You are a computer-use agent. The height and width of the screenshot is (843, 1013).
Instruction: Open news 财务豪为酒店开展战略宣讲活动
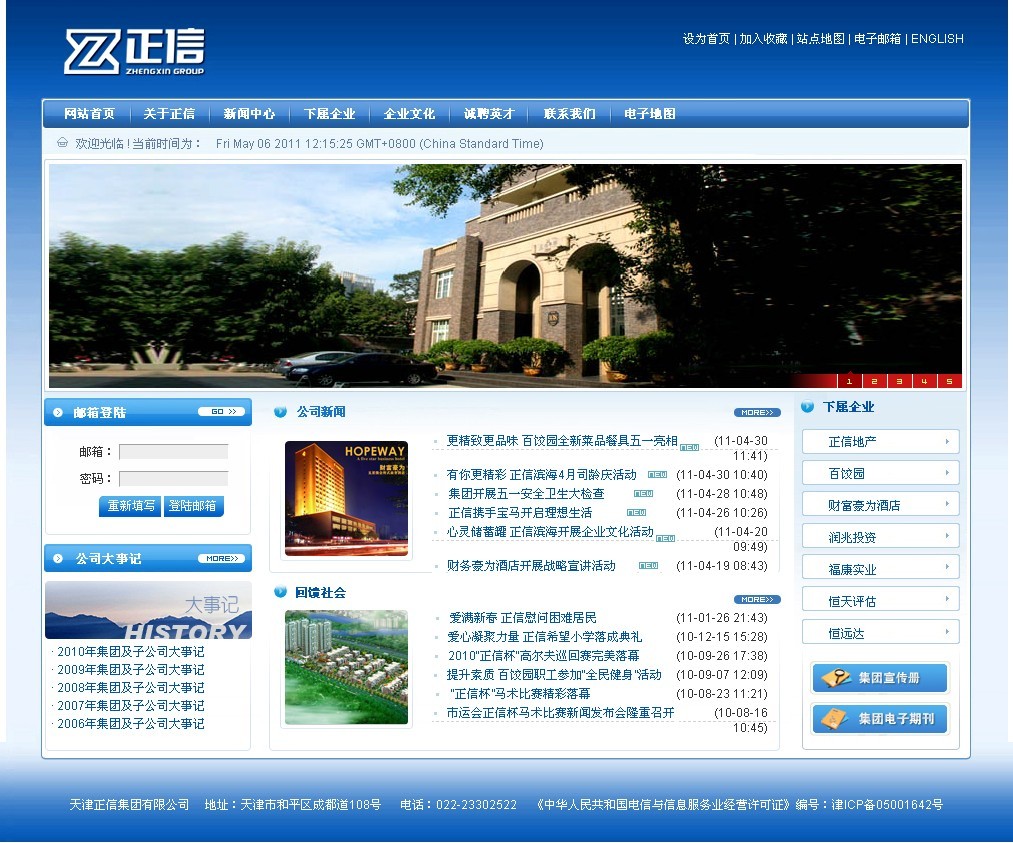531,566
